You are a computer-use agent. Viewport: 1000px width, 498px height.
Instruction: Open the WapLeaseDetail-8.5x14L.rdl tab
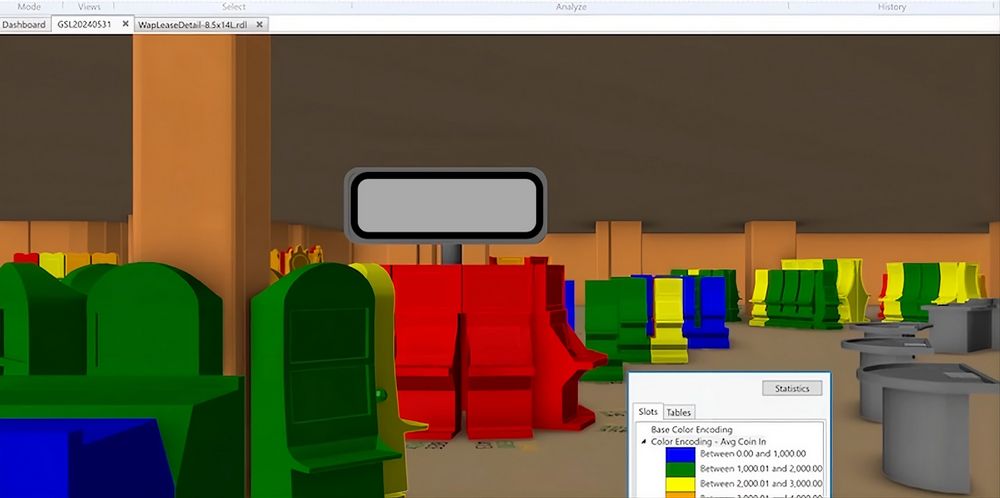194,24
